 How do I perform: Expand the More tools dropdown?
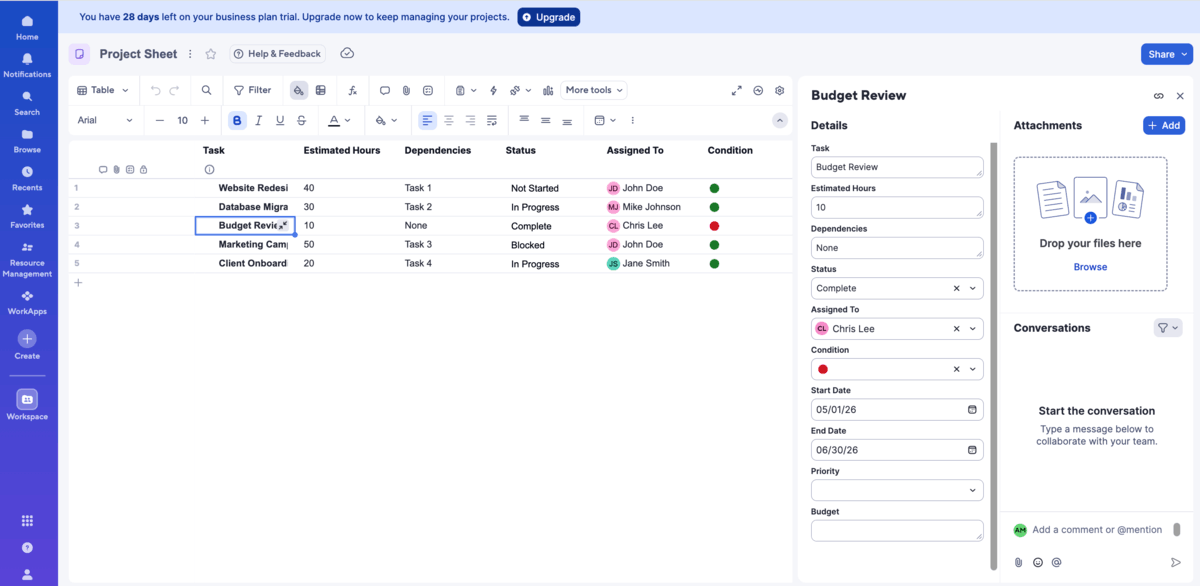tap(593, 89)
